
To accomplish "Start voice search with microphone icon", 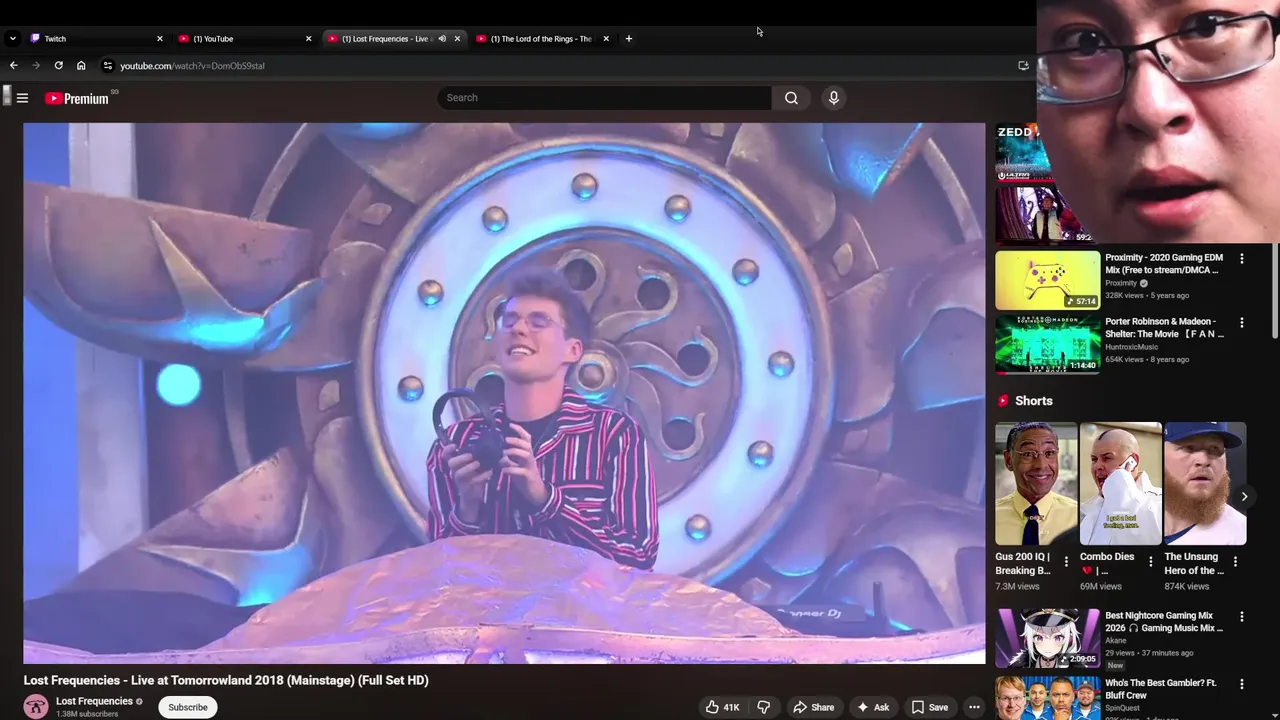I will [833, 98].
